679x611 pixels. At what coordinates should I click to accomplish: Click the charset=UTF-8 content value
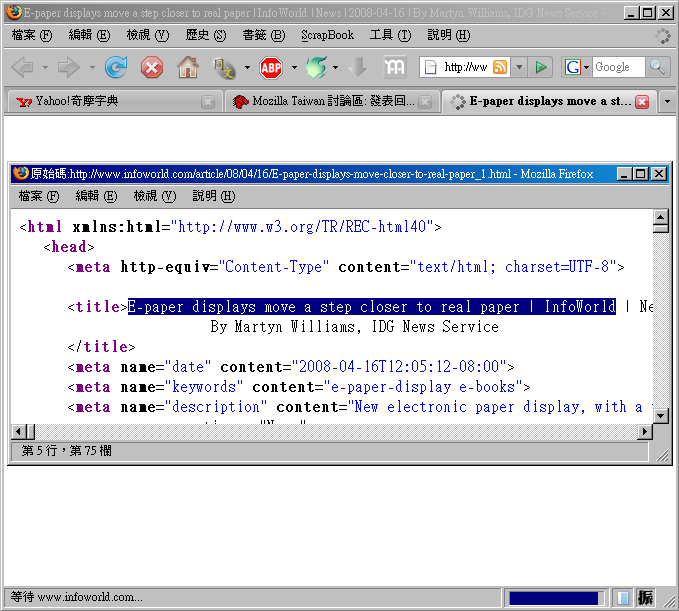557,267
